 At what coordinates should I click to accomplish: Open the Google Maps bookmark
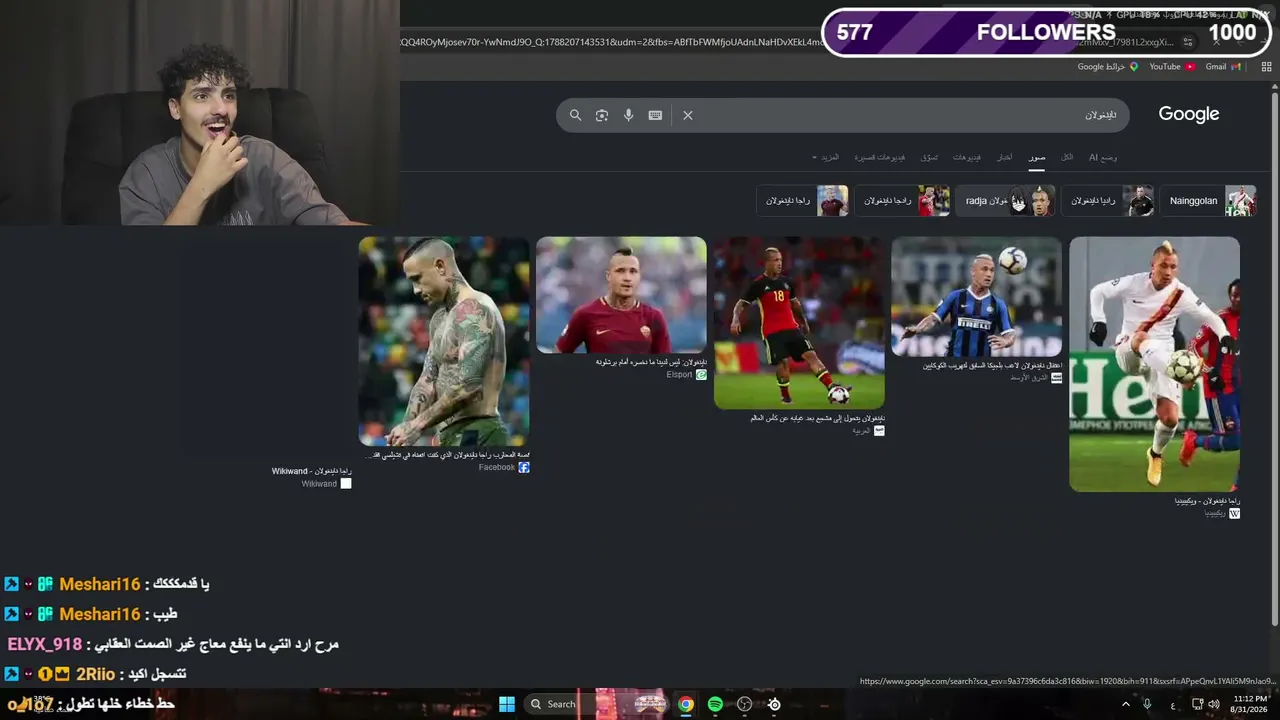(x=1108, y=67)
